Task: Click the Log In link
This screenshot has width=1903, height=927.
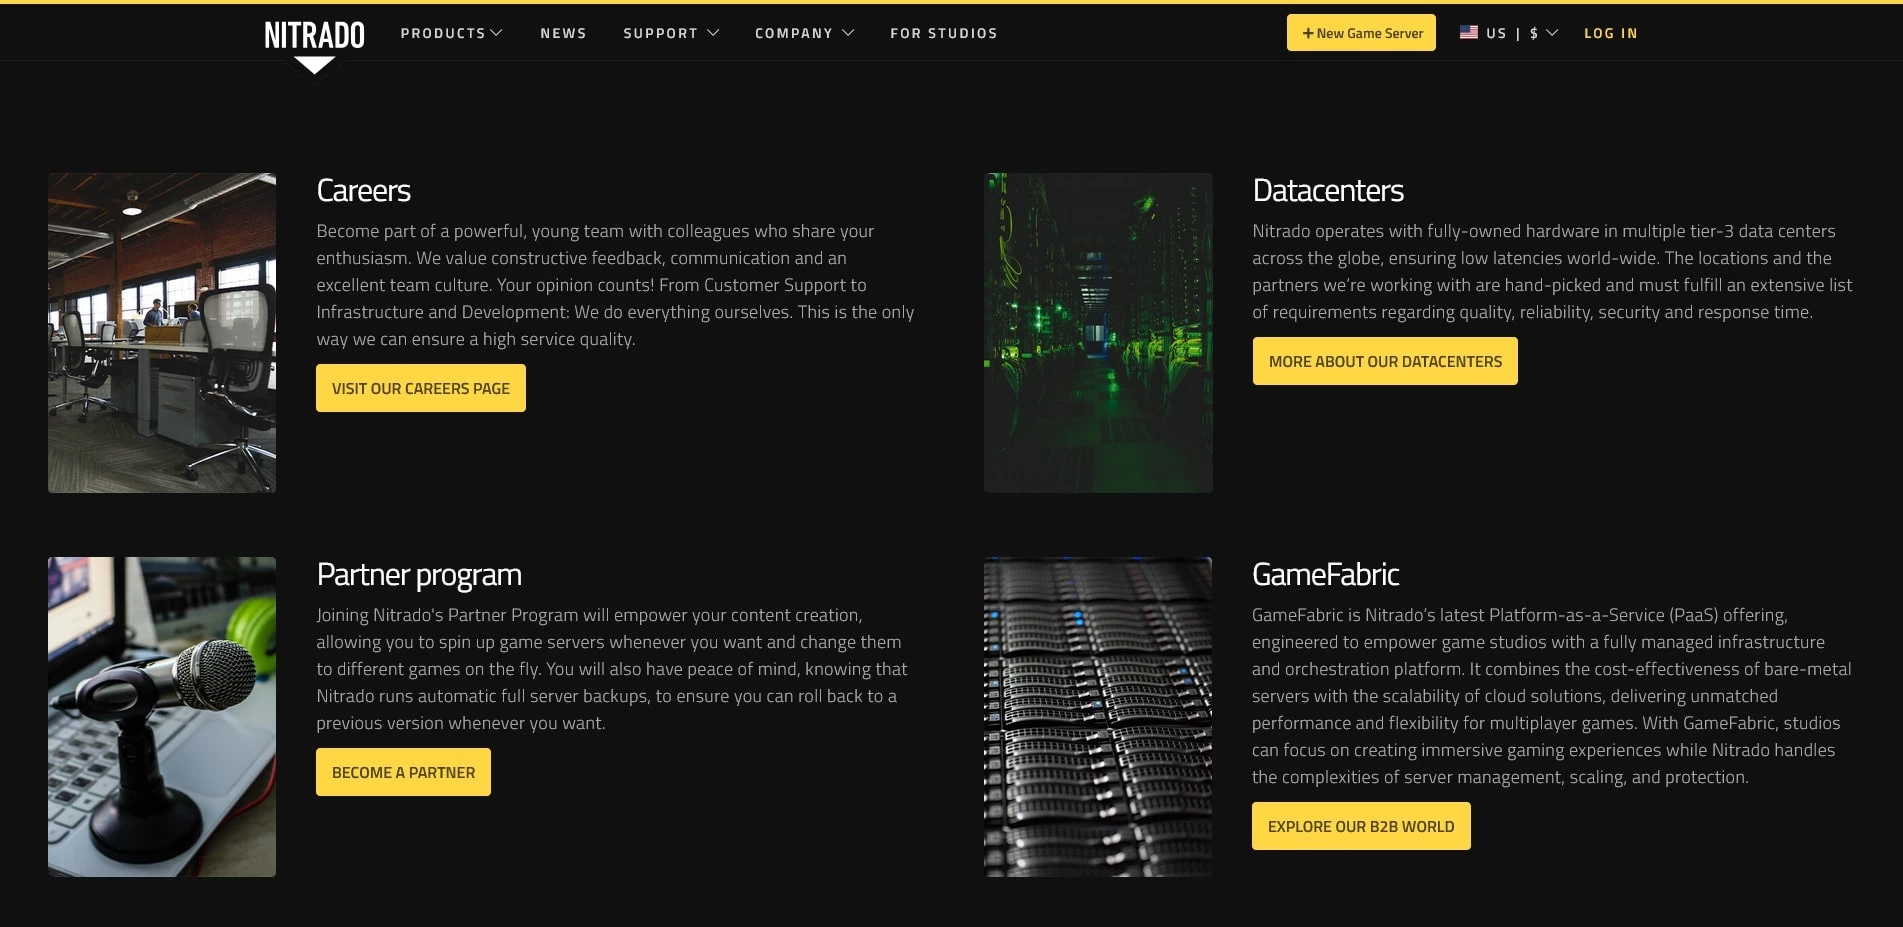Action: [1610, 33]
